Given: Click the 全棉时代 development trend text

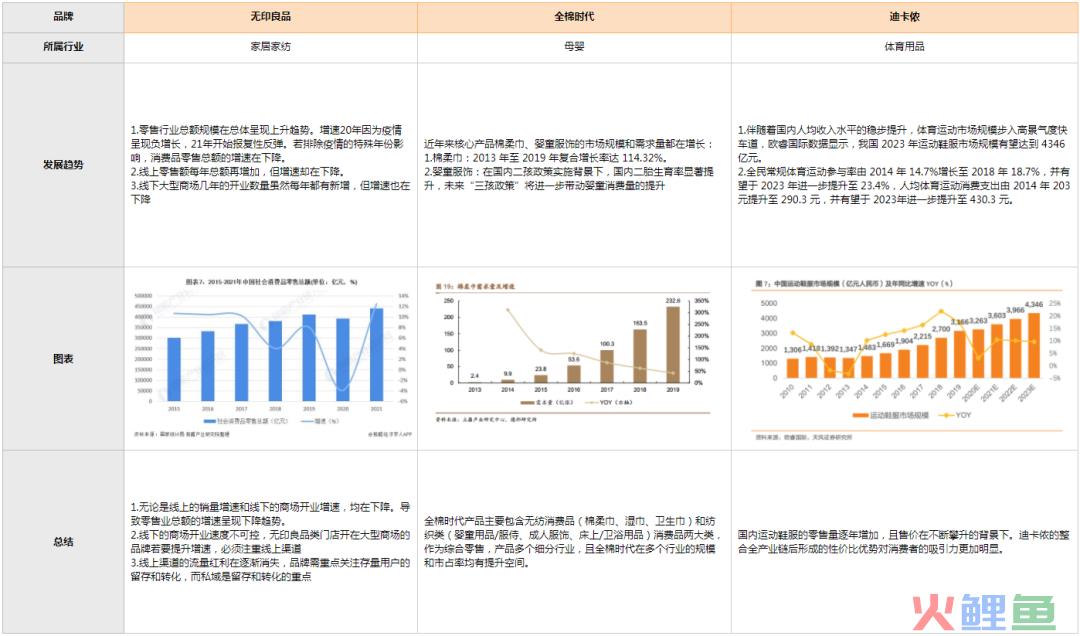Looking at the screenshot, I should [570, 165].
